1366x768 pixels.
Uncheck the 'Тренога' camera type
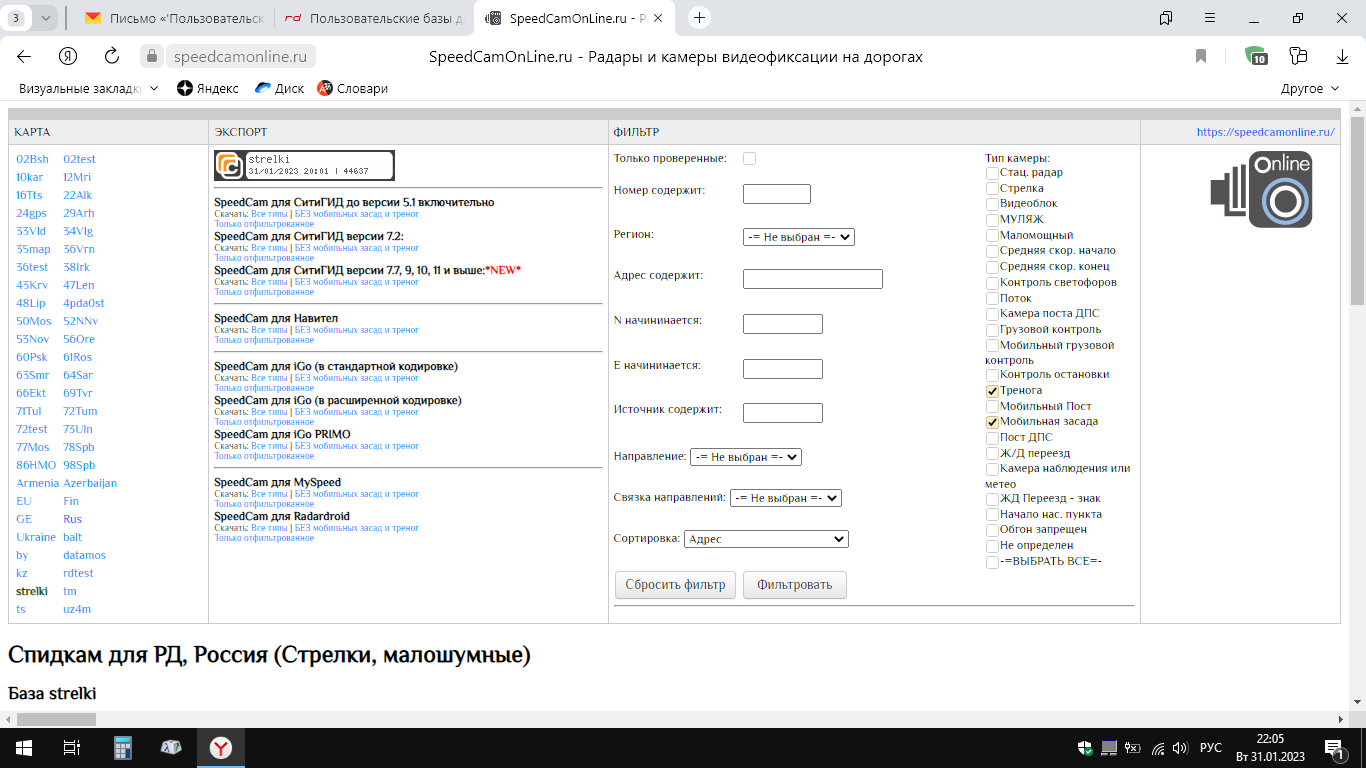[x=992, y=391]
